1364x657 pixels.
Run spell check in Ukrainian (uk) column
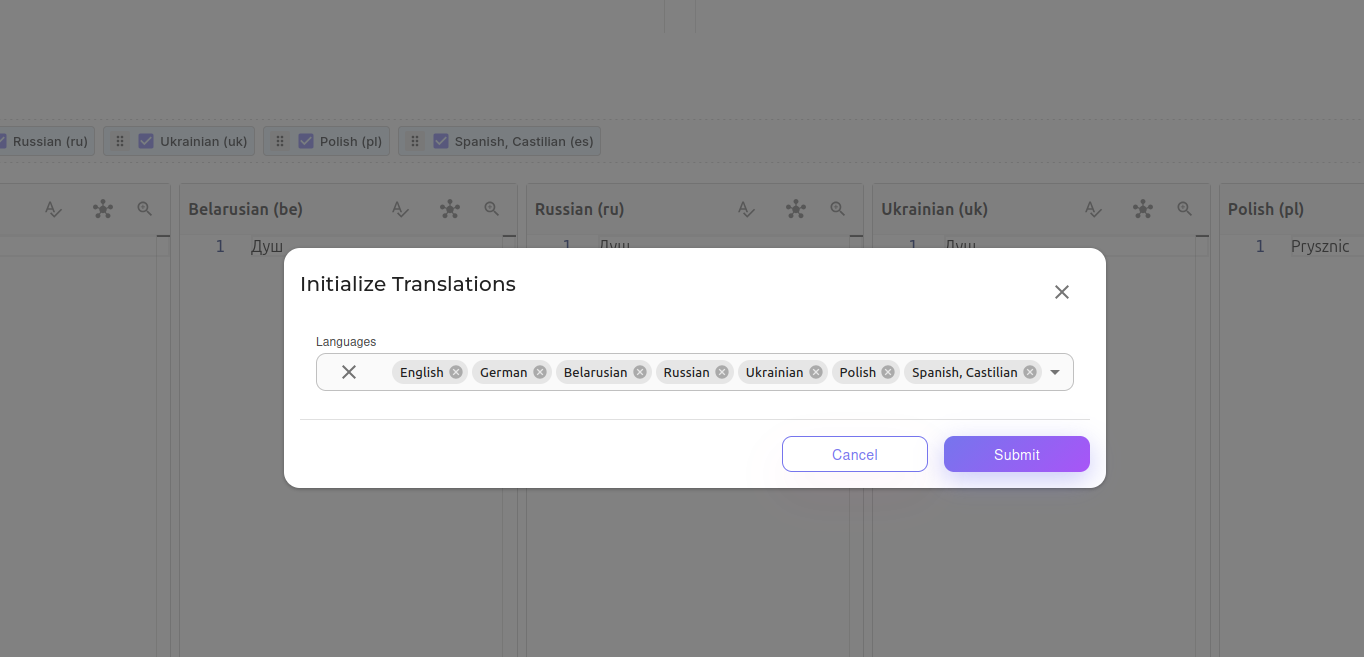pos(1093,209)
